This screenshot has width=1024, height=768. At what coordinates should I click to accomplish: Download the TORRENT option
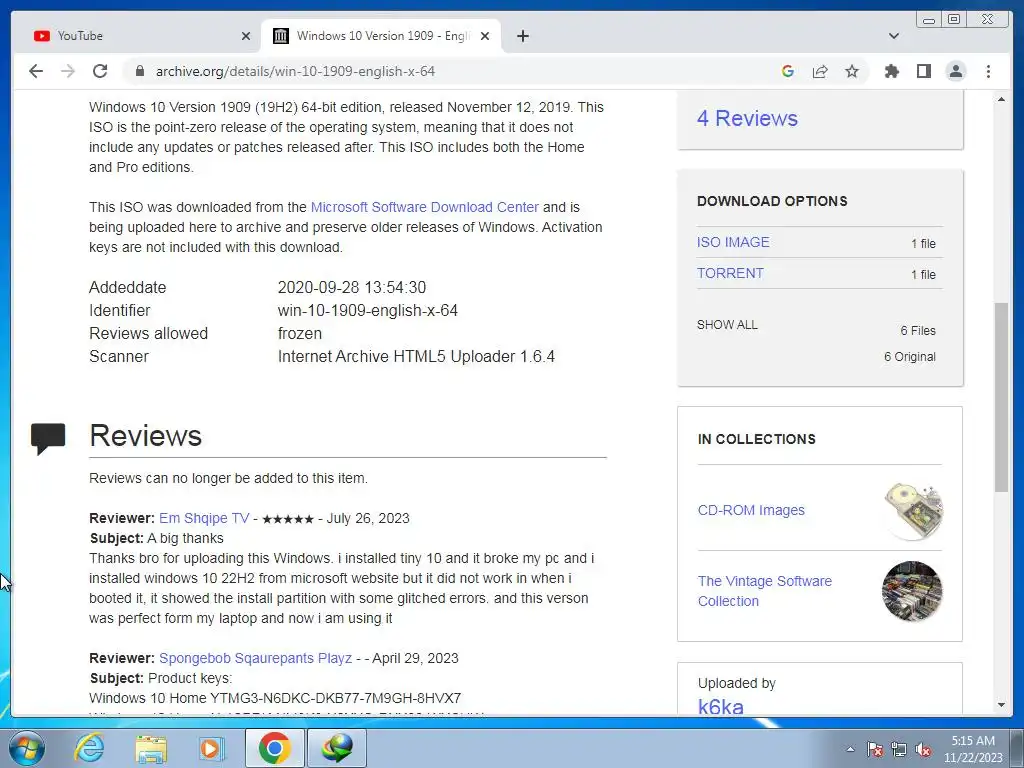point(730,273)
